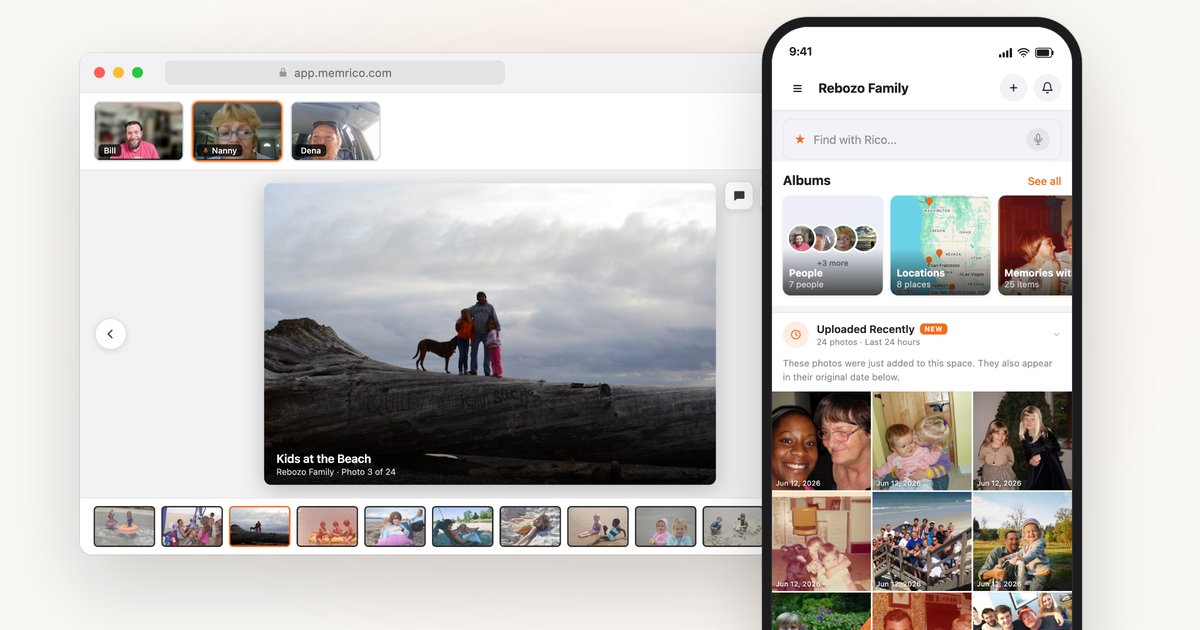Tap the orange star in the search bar
Viewport: 1200px width, 630px height.
[800, 140]
